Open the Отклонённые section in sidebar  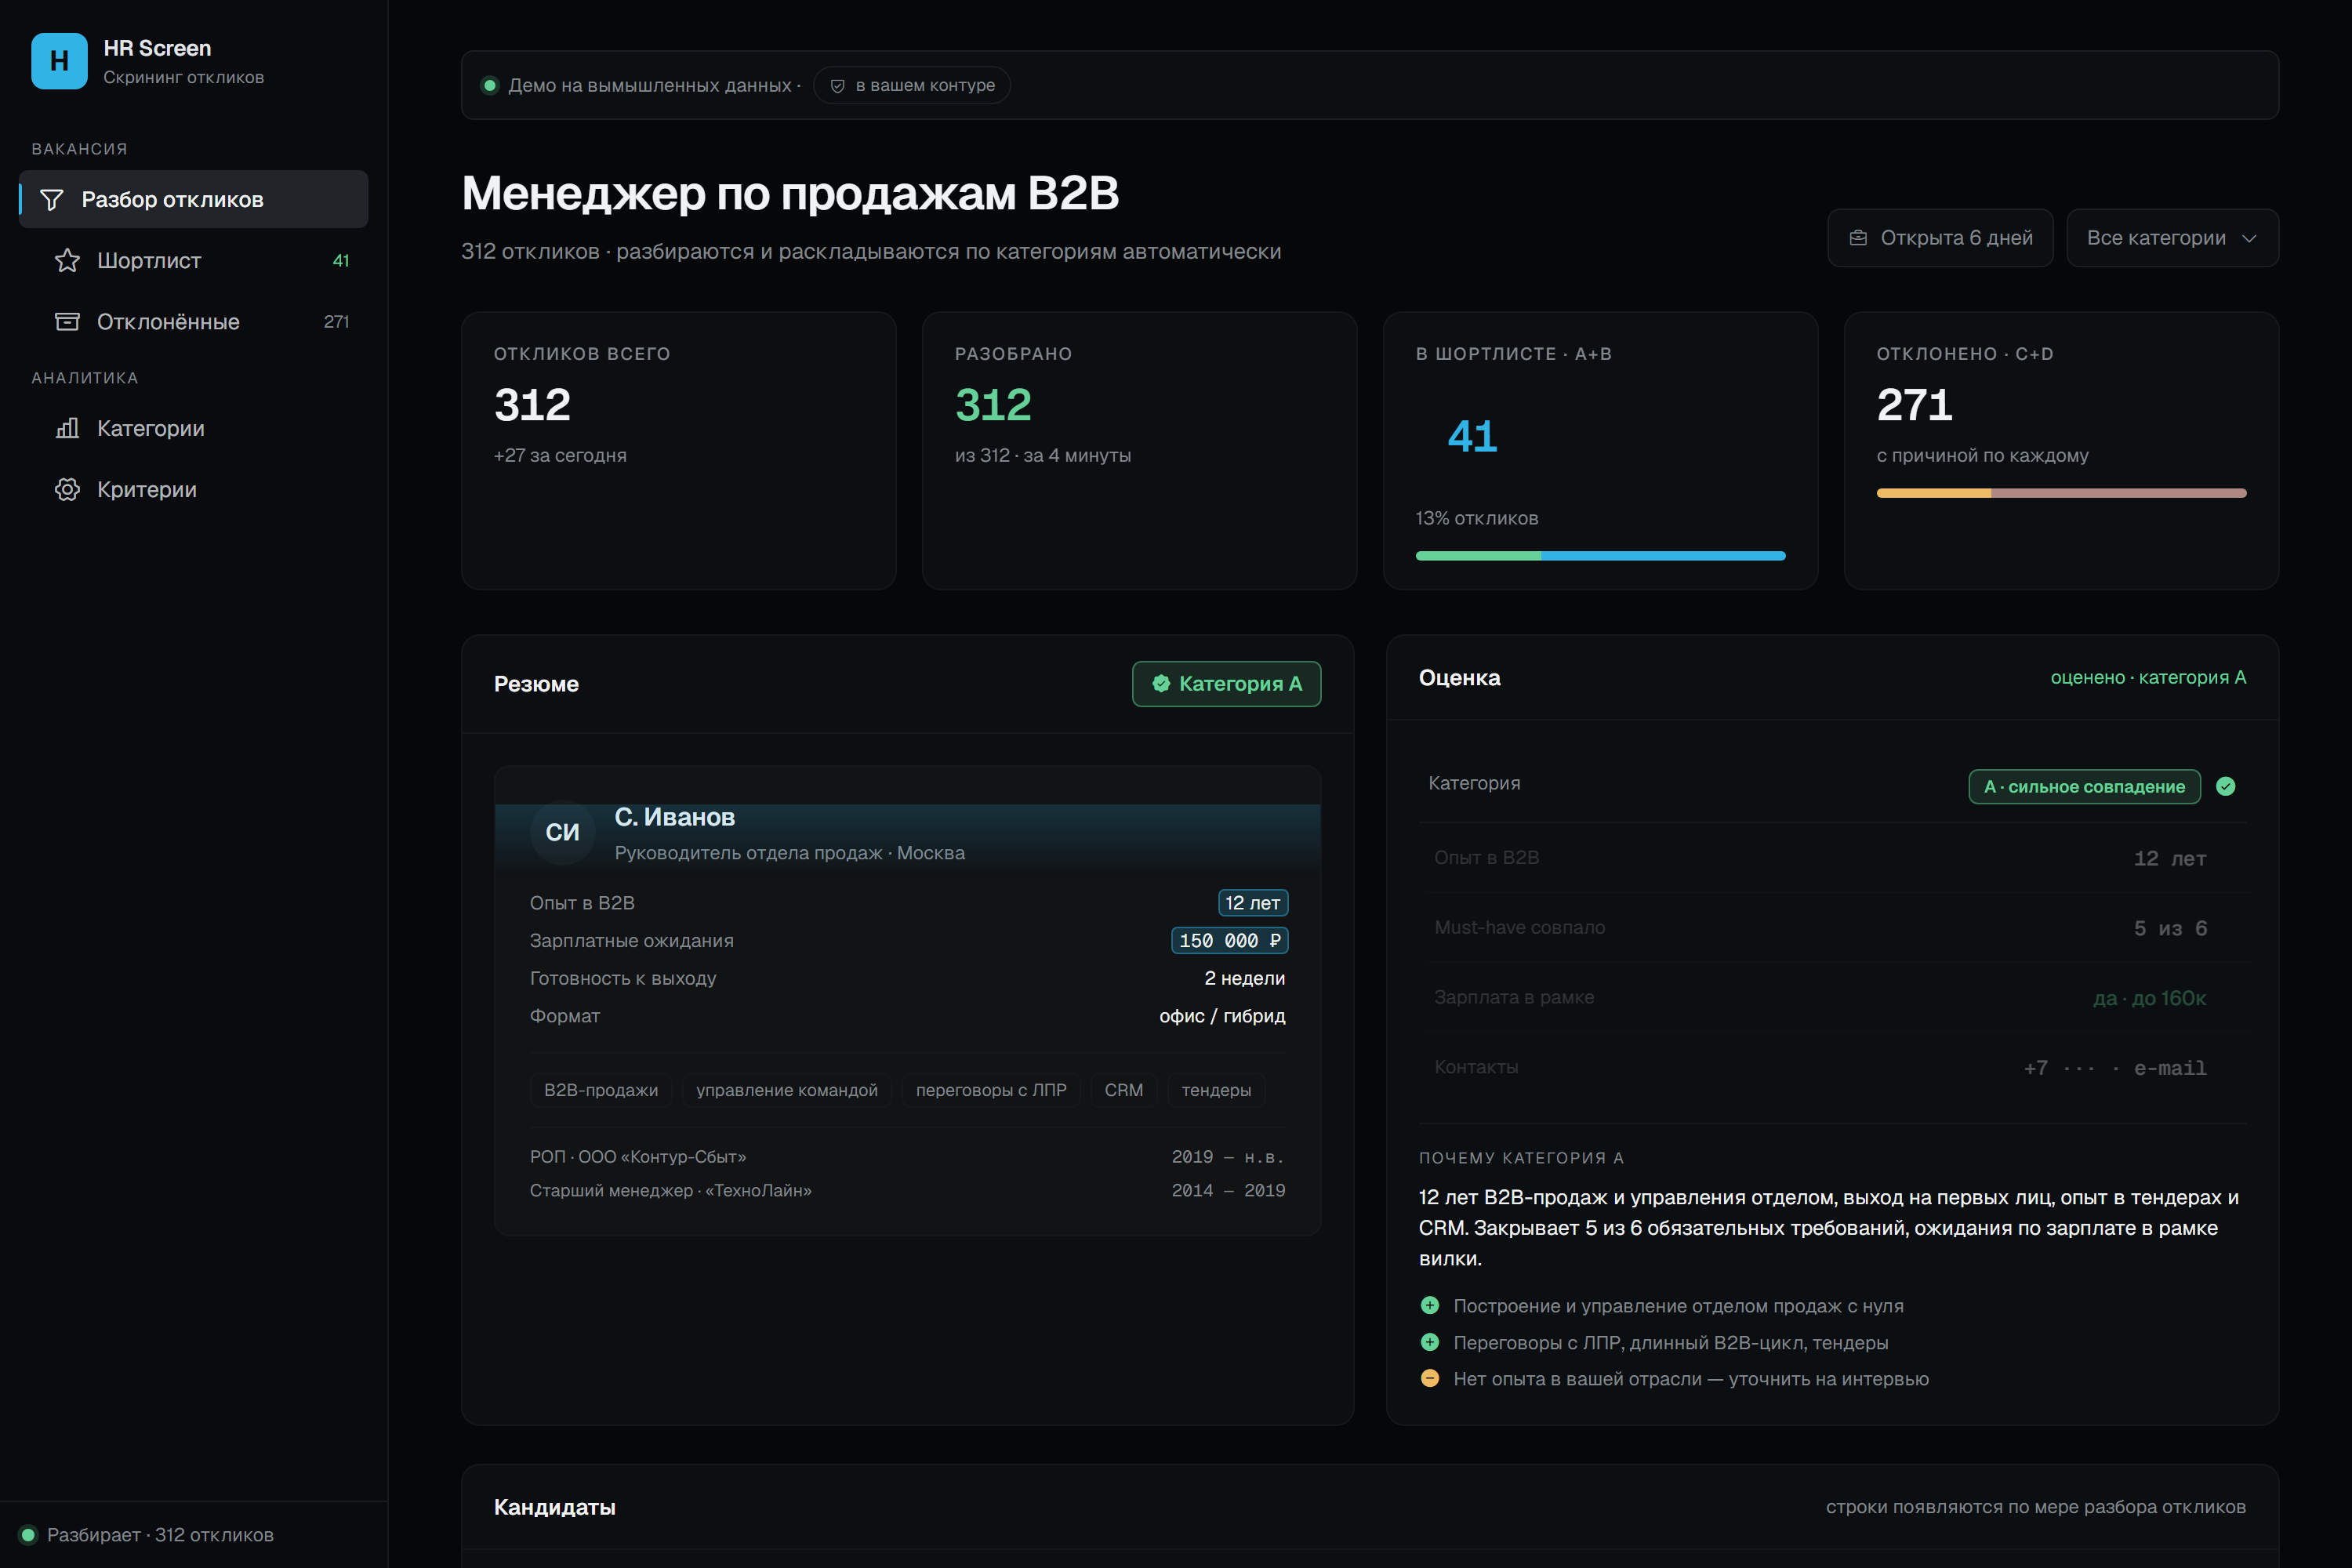194,322
